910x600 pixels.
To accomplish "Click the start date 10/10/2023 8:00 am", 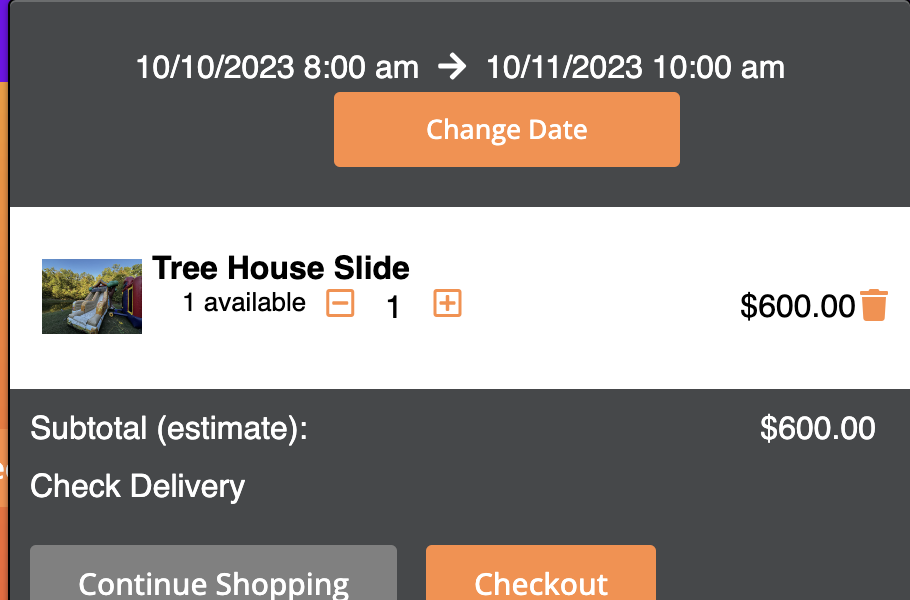I will pos(277,68).
